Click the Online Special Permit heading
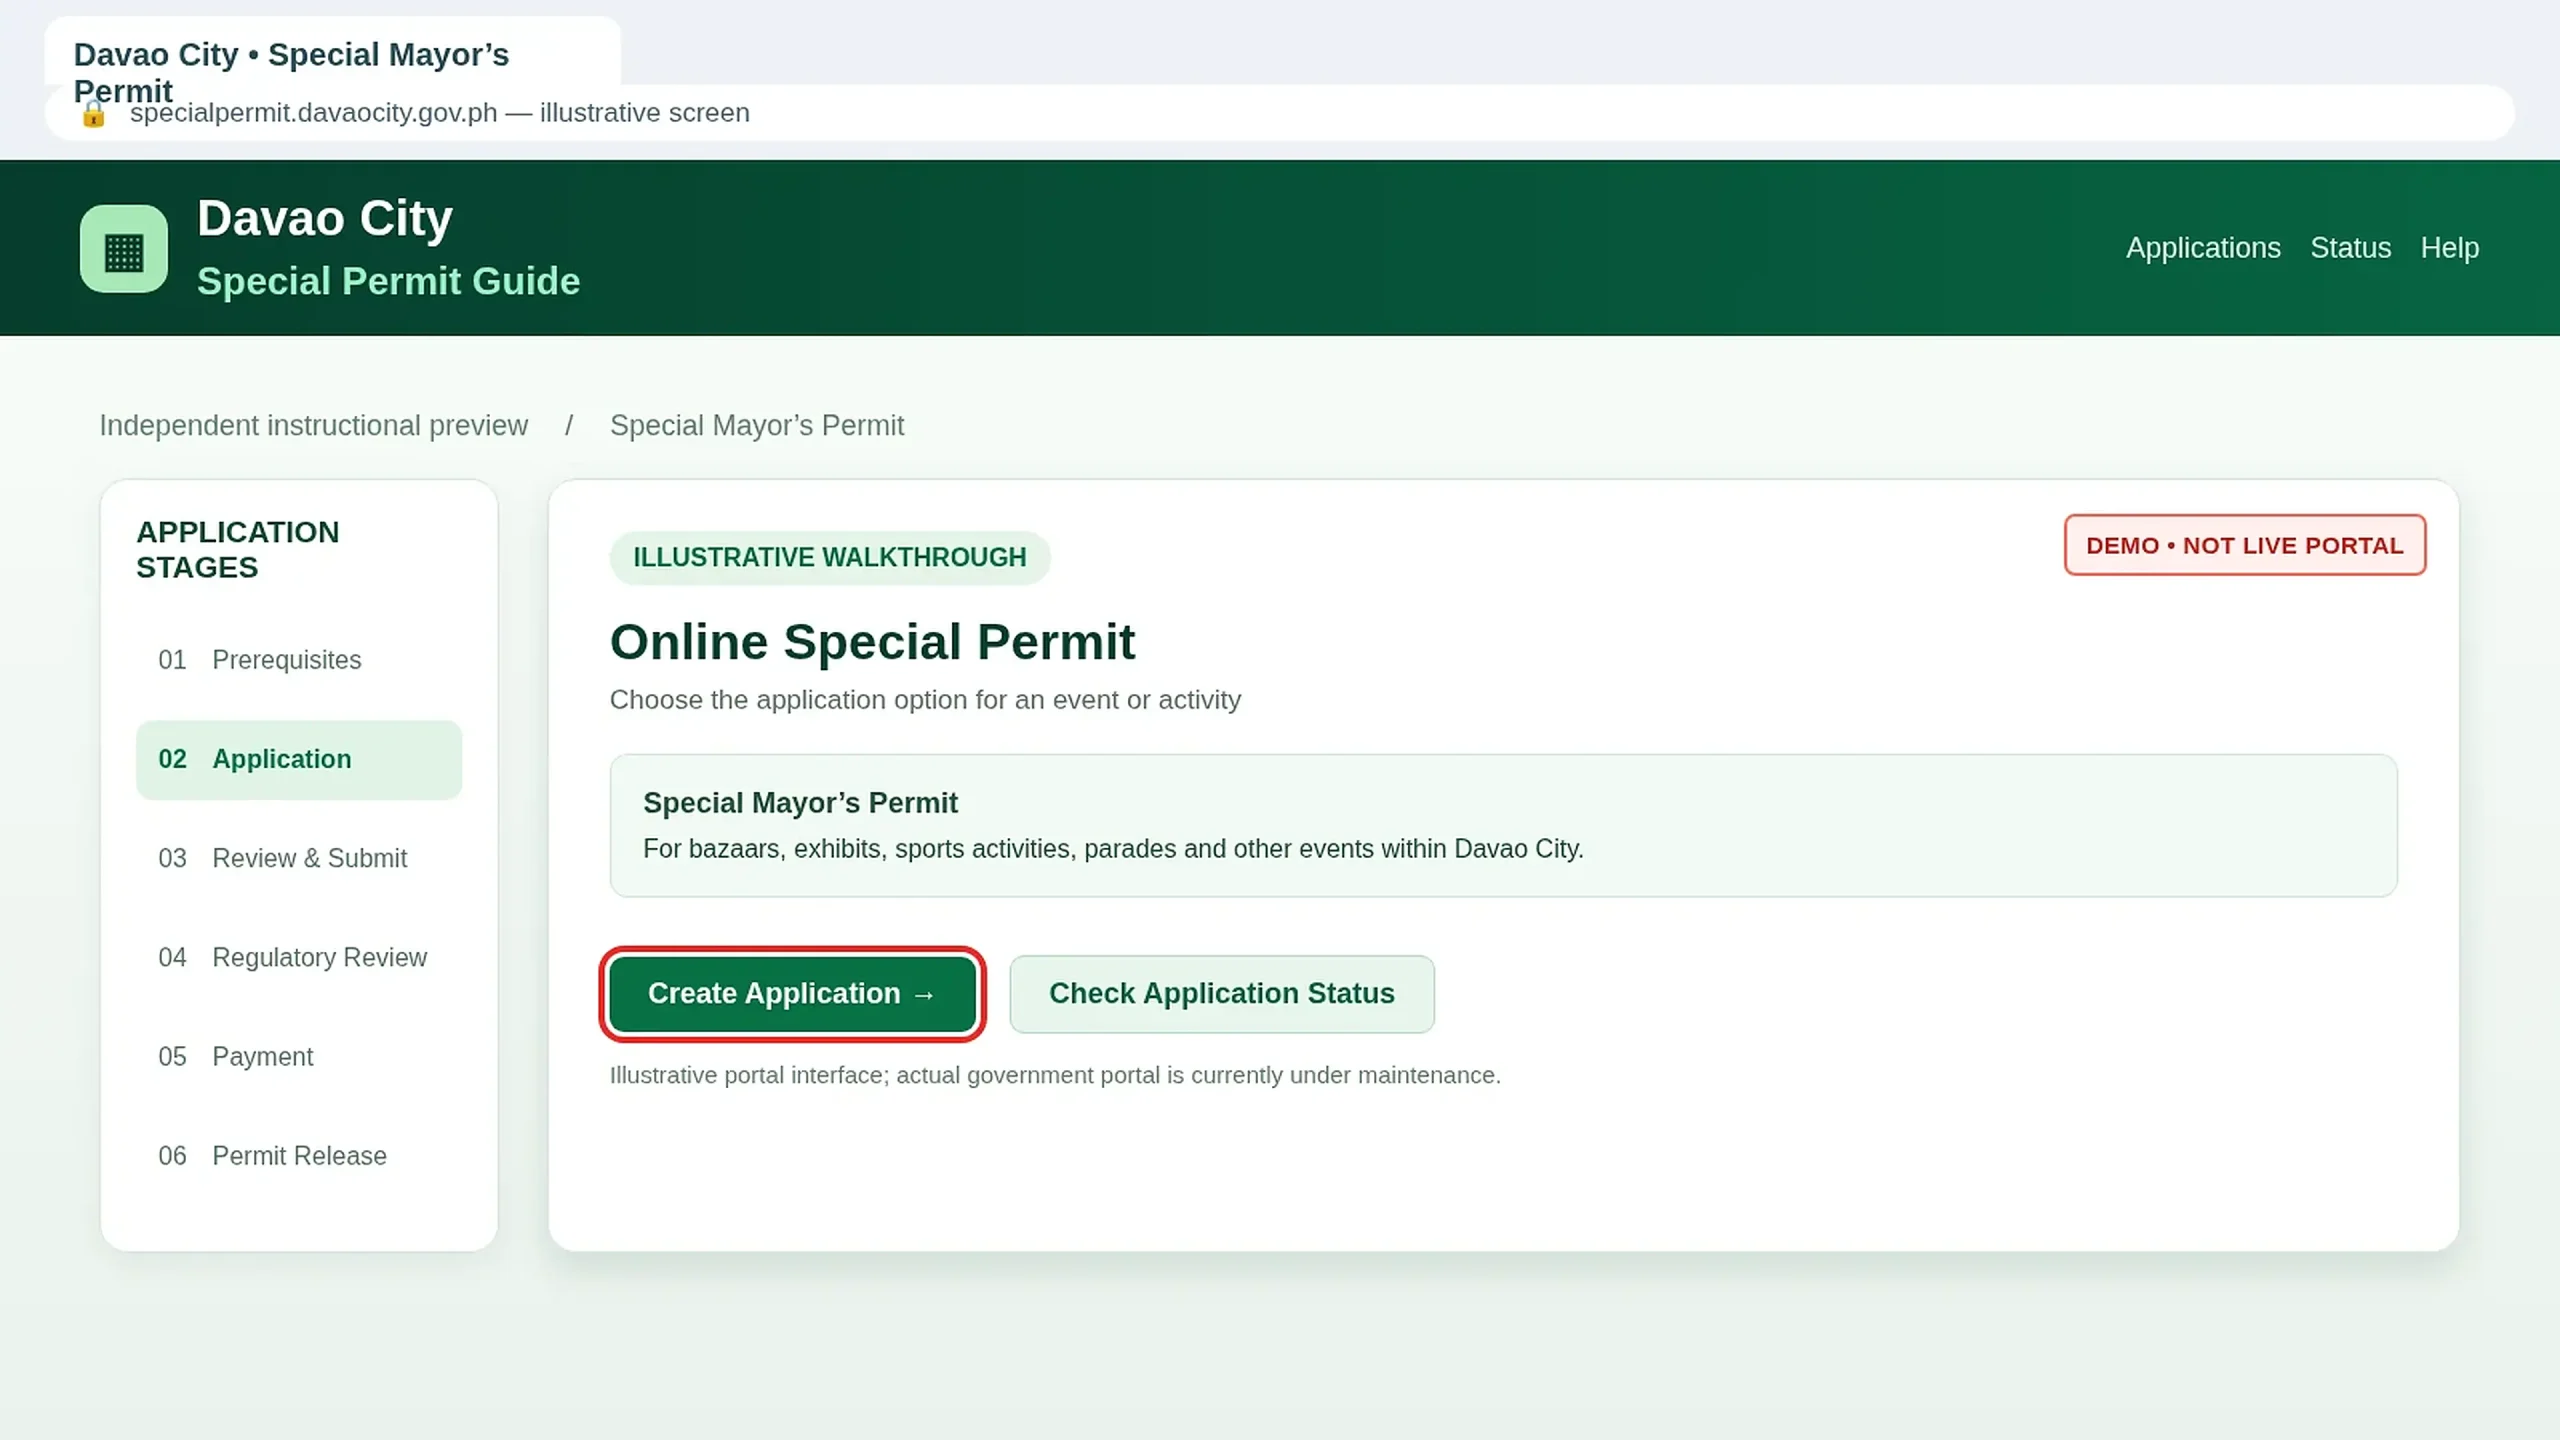The image size is (2560, 1440). [872, 642]
